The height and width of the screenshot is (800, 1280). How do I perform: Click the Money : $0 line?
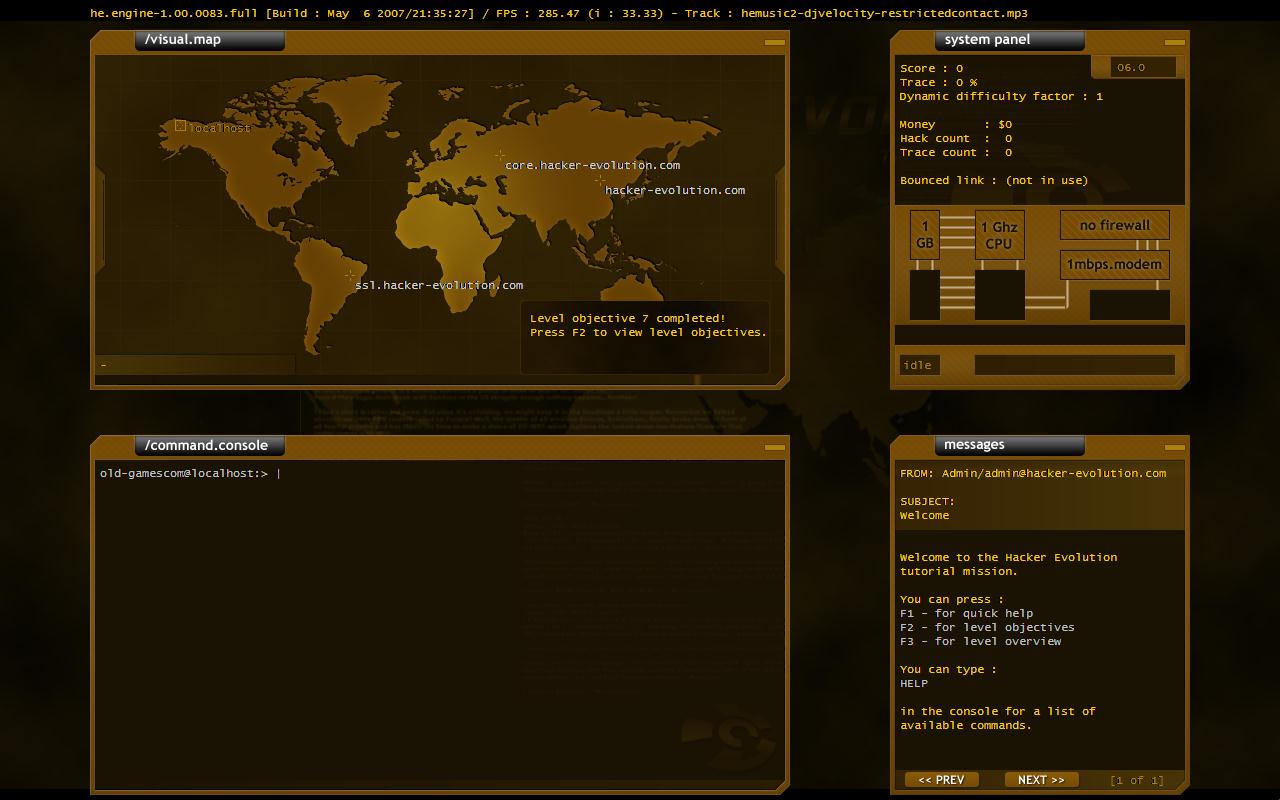[x=956, y=124]
